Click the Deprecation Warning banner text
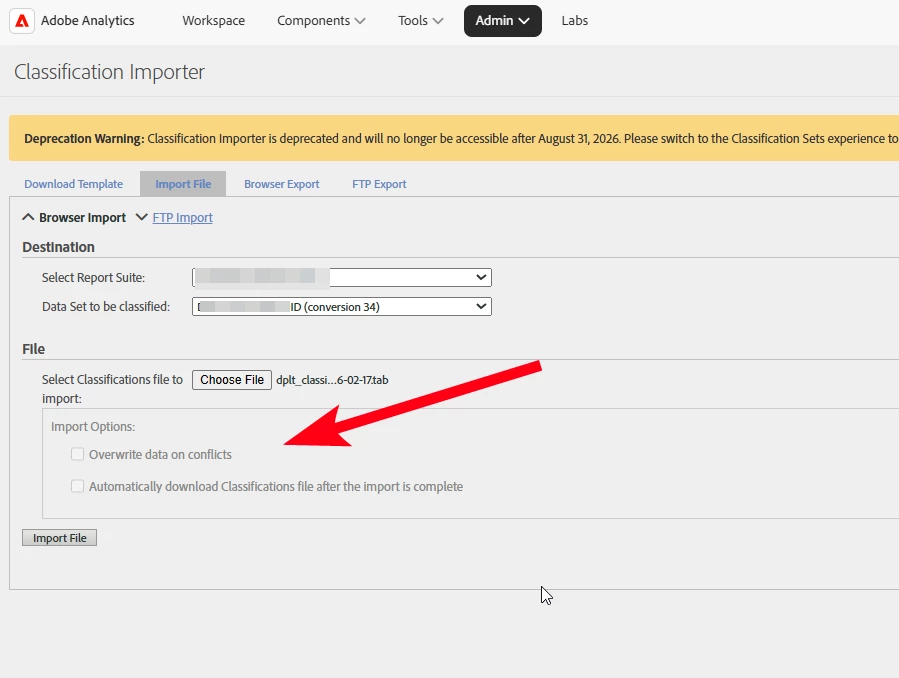 click(461, 139)
